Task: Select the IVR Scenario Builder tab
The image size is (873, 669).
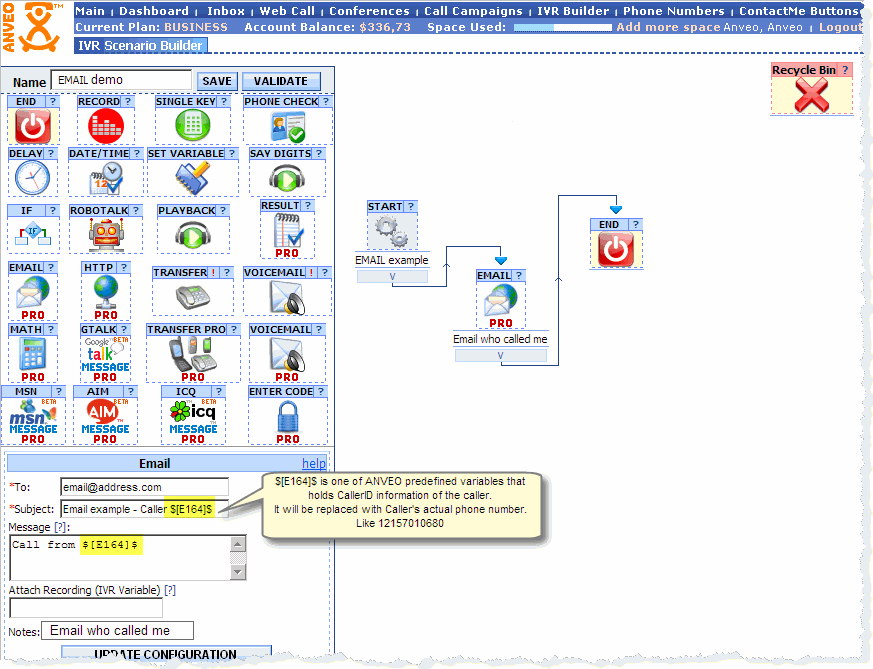Action: [x=140, y=46]
